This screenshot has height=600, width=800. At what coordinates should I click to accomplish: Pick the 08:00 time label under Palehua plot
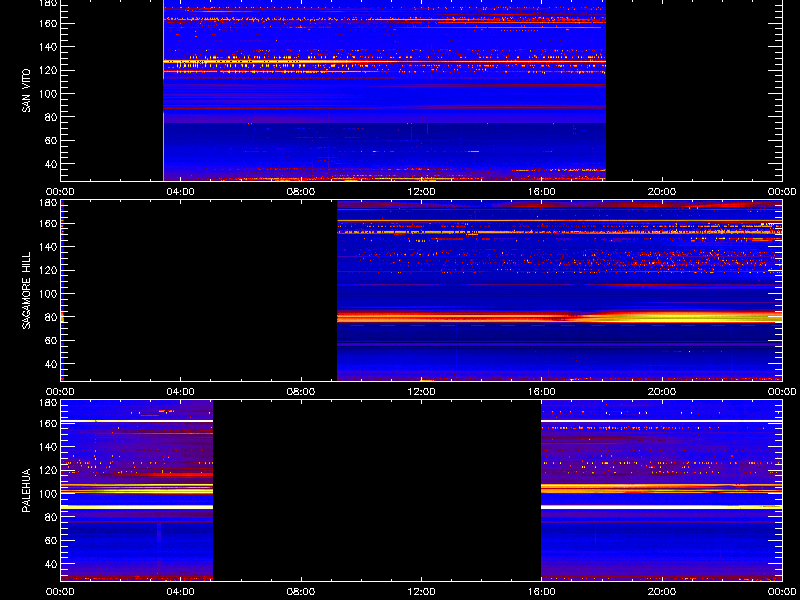301,592
